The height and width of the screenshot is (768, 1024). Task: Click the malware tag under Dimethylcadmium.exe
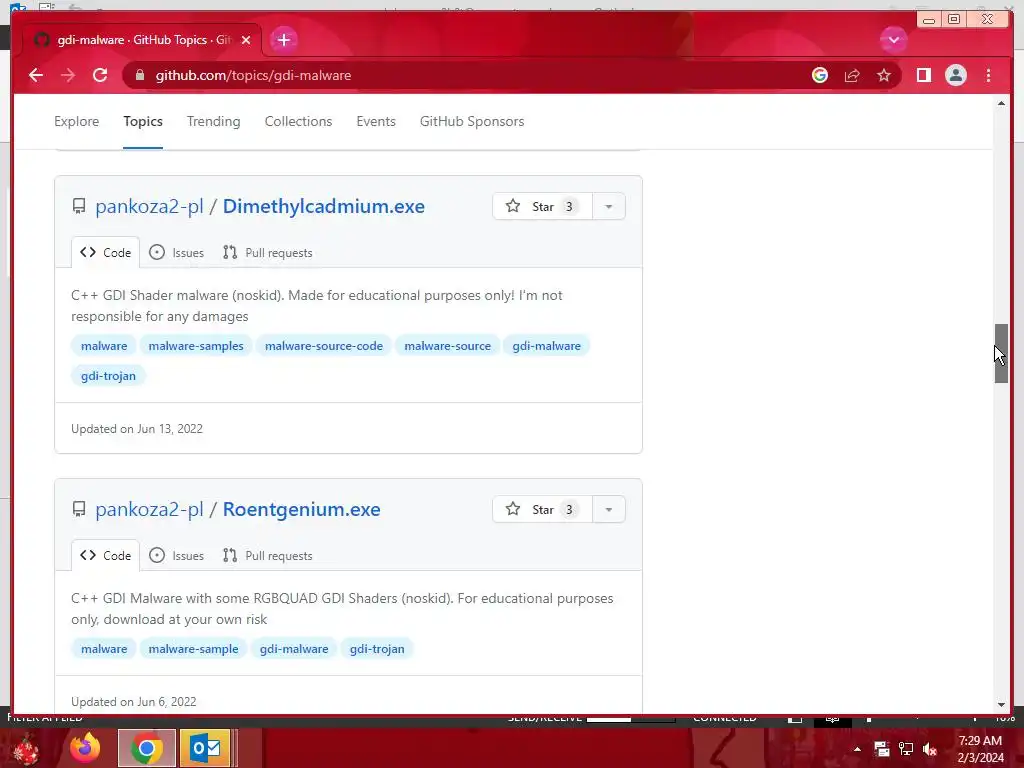[104, 346]
